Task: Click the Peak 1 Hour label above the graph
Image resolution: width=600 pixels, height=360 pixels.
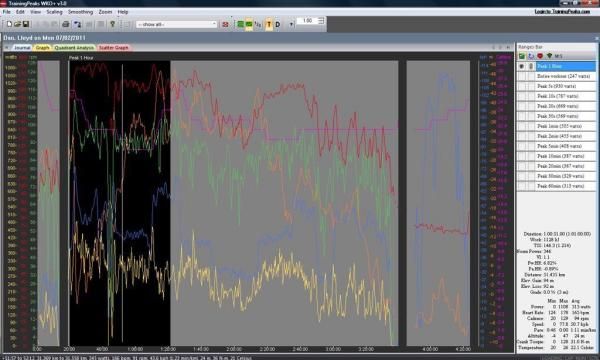Action: (x=81, y=58)
